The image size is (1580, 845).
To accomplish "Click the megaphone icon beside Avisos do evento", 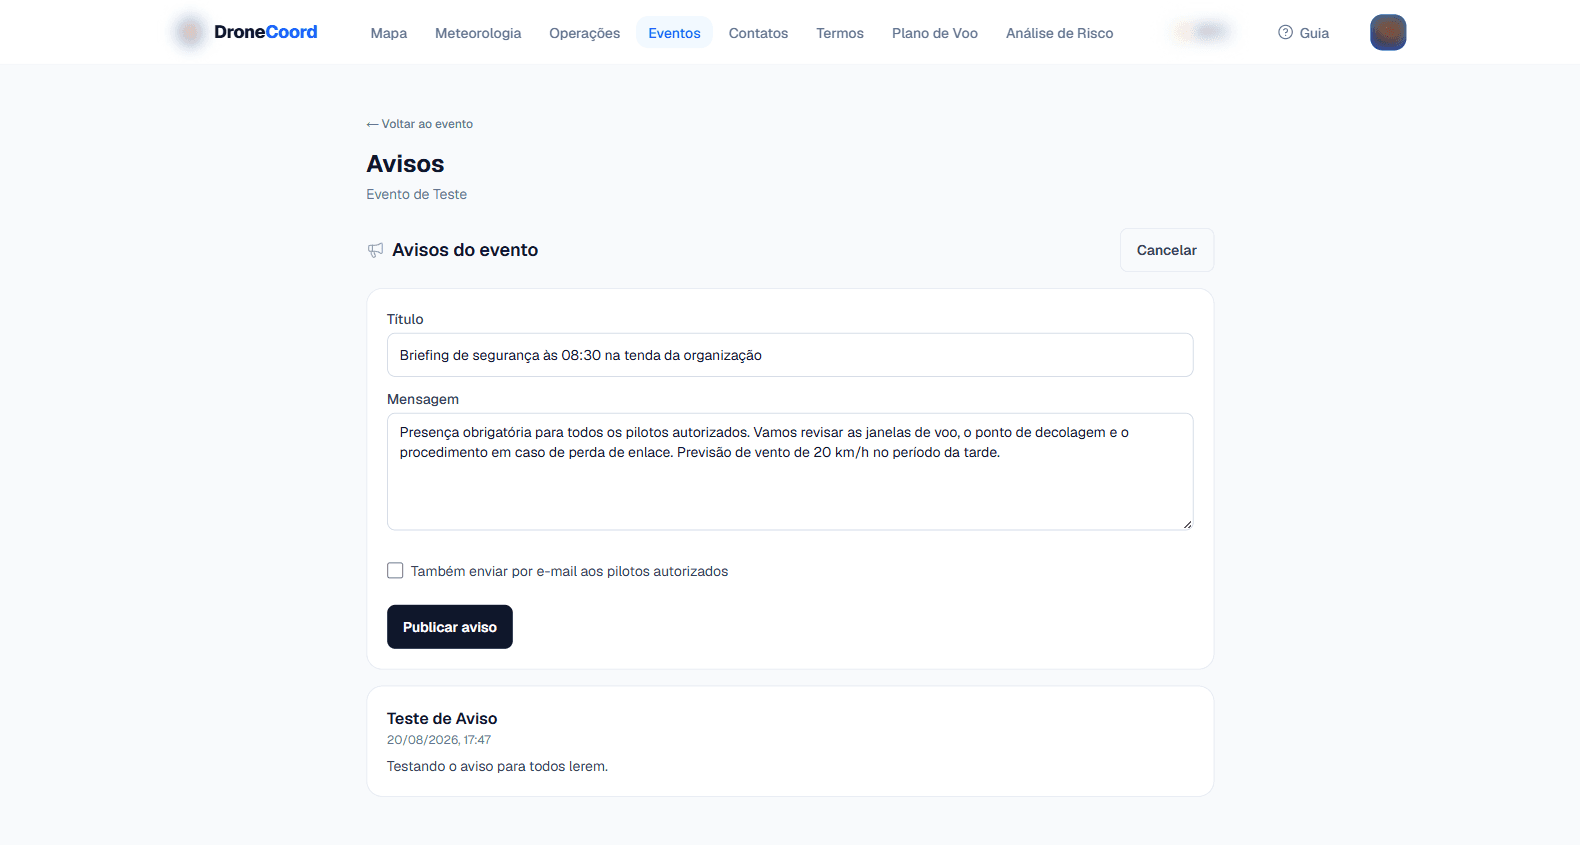I will click(375, 250).
